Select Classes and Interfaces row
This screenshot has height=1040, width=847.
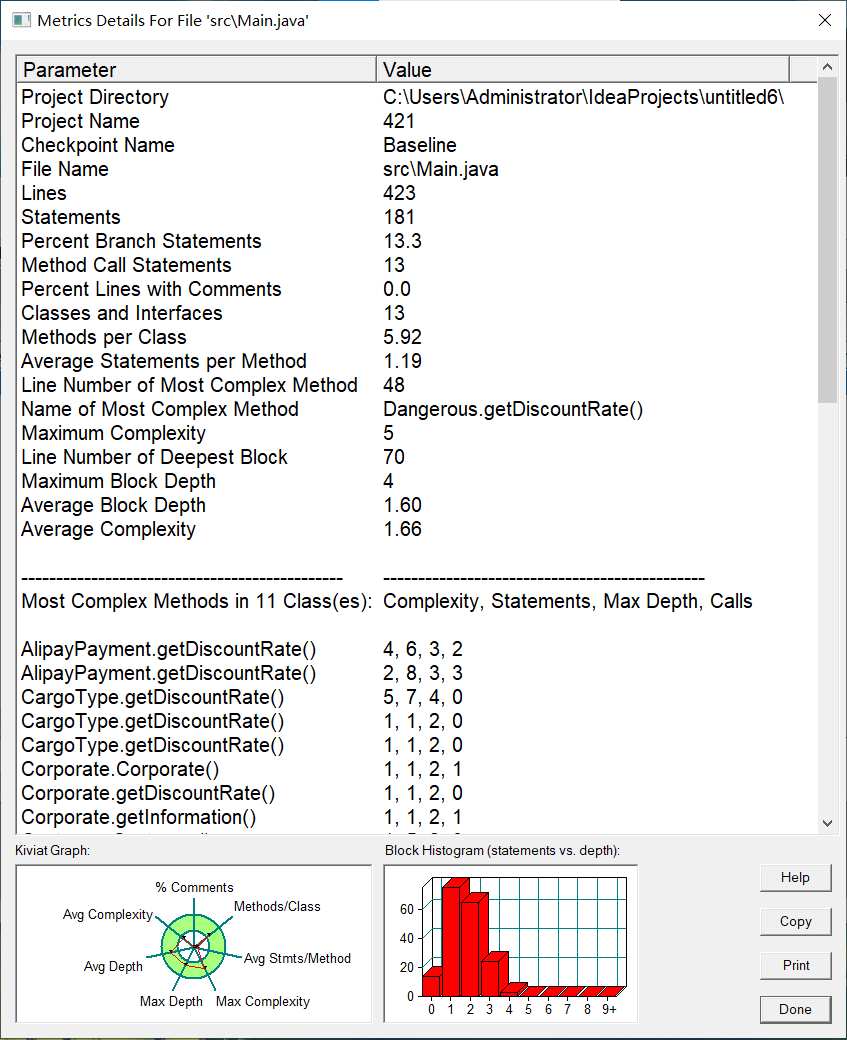point(417,312)
